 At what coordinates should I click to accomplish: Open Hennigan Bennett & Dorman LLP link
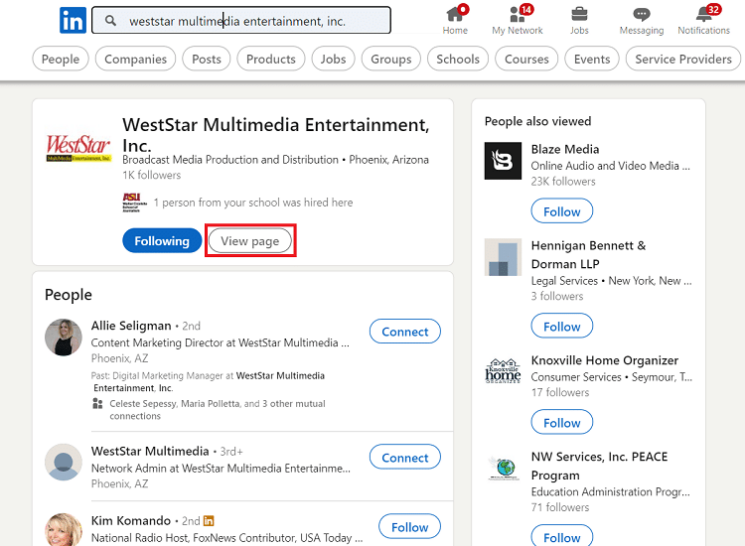pos(588,255)
